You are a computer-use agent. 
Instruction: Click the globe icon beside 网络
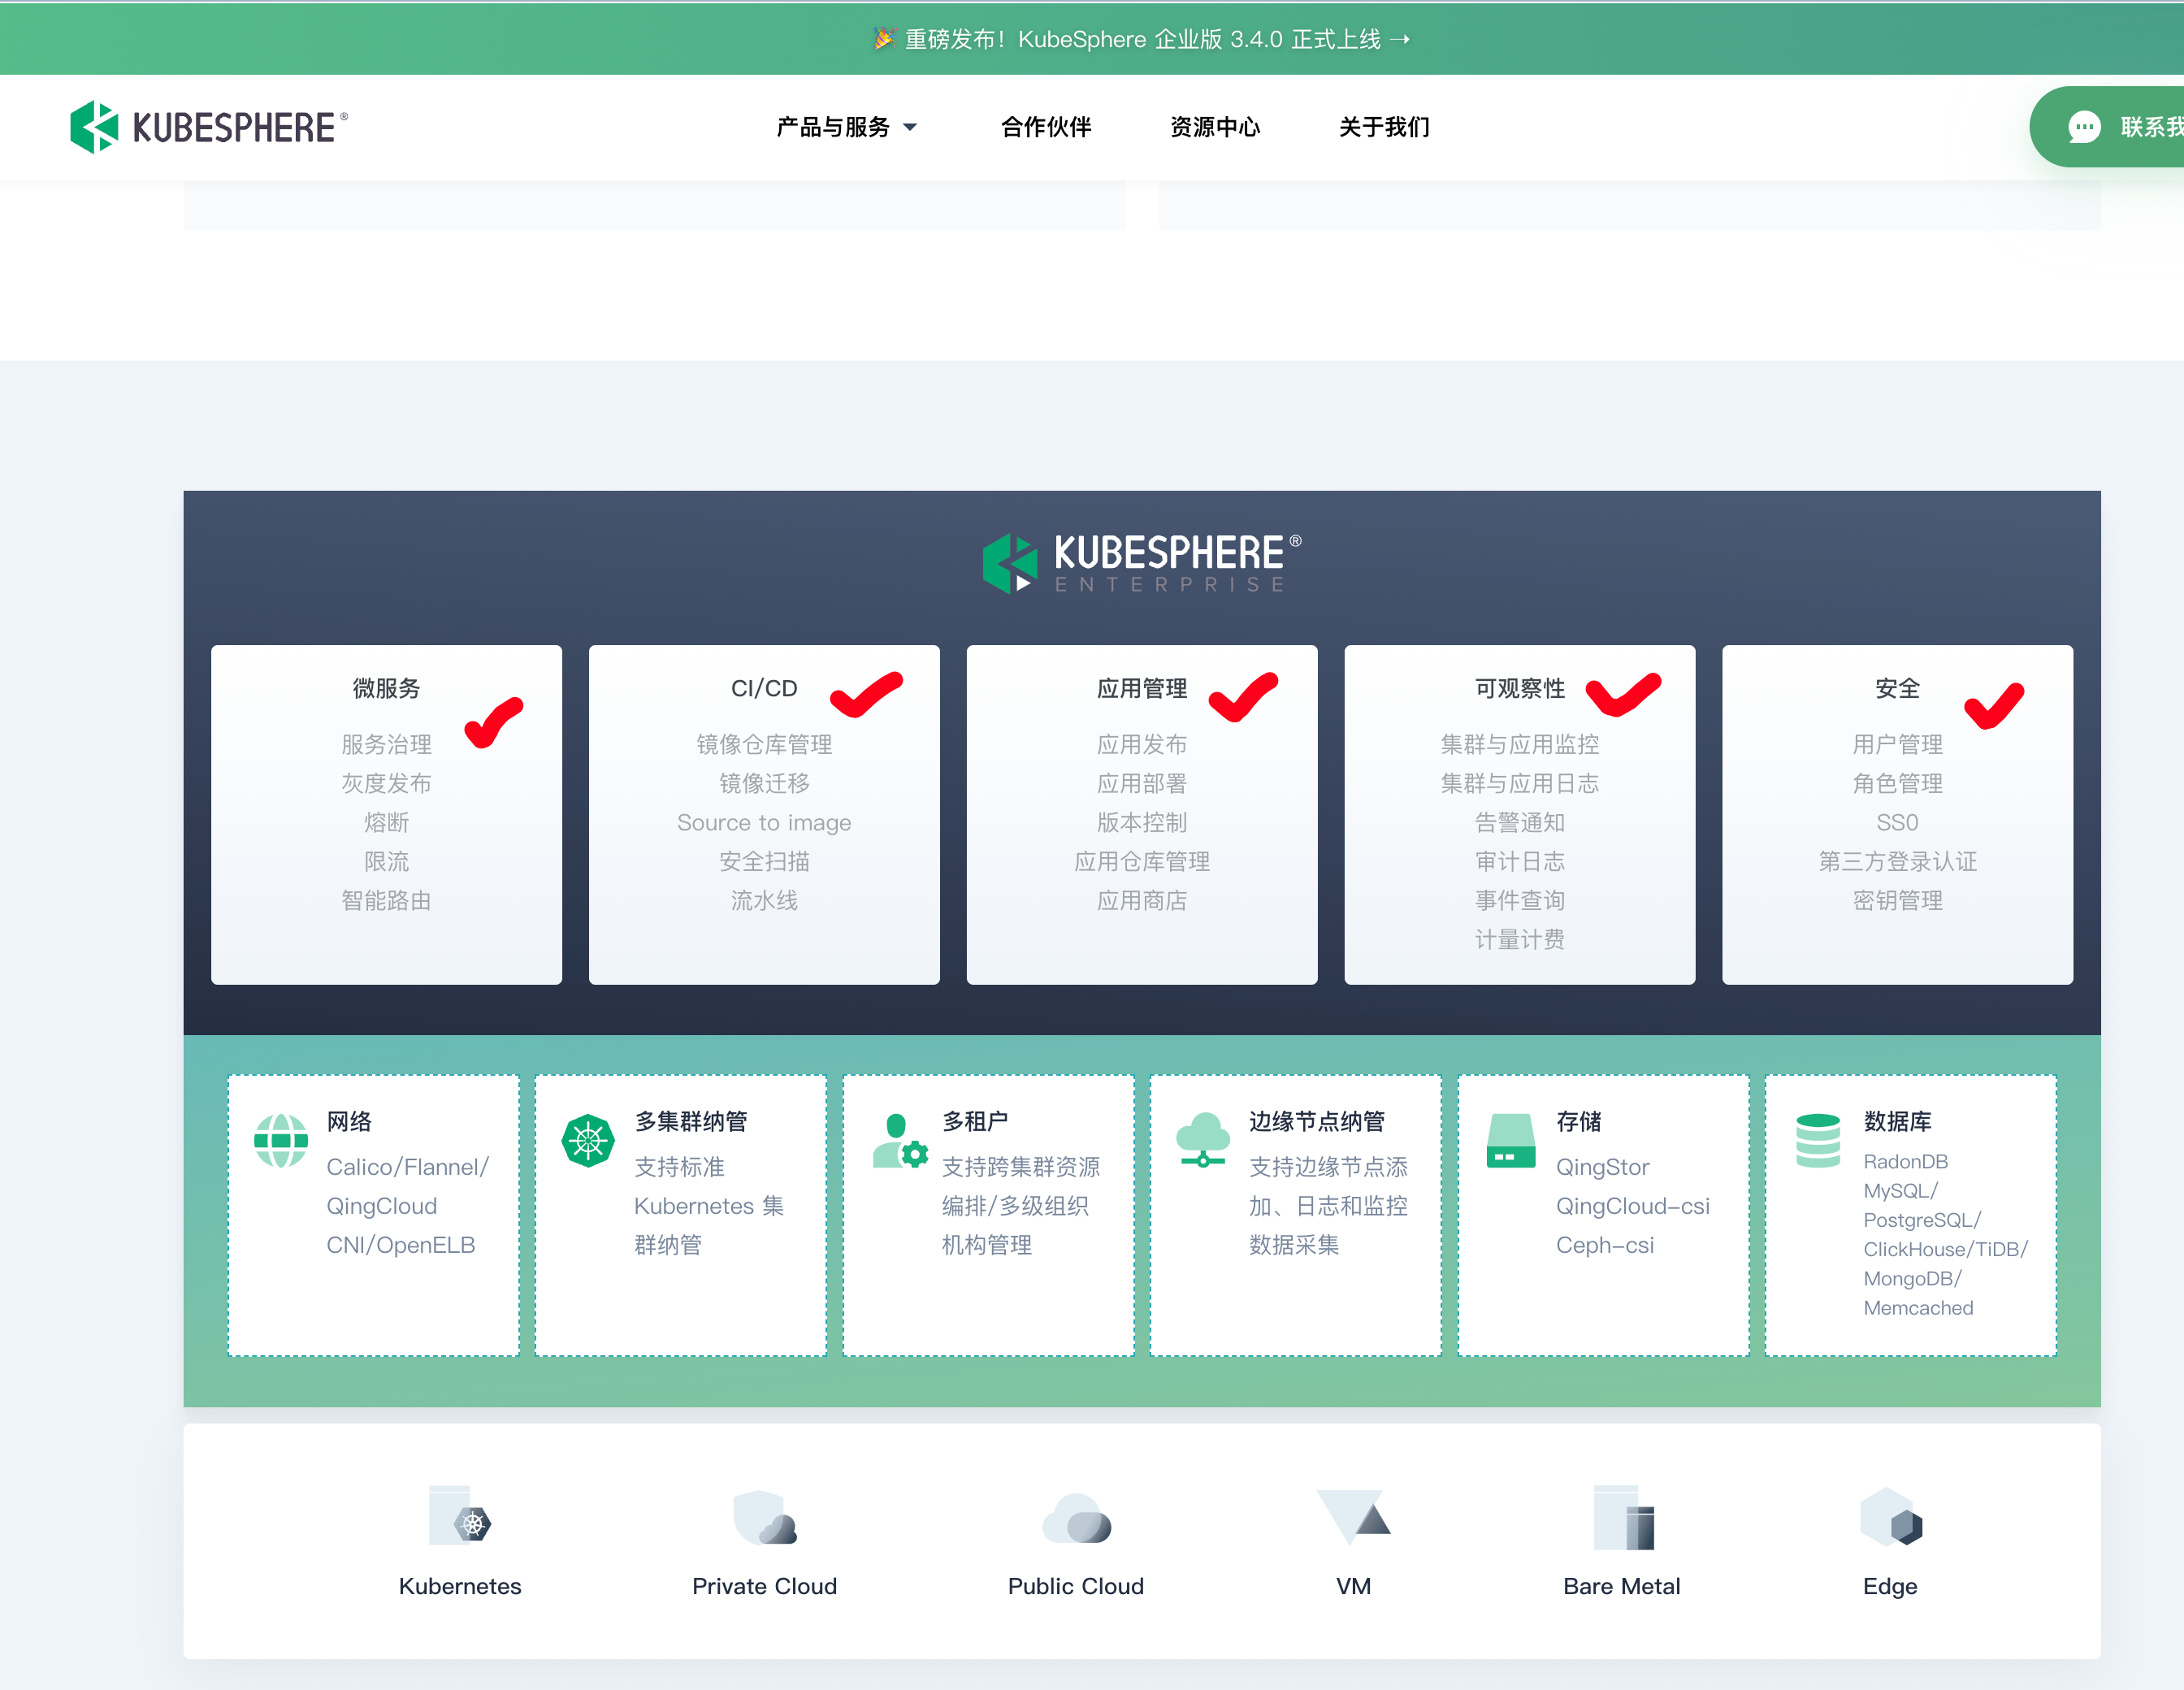click(281, 1141)
